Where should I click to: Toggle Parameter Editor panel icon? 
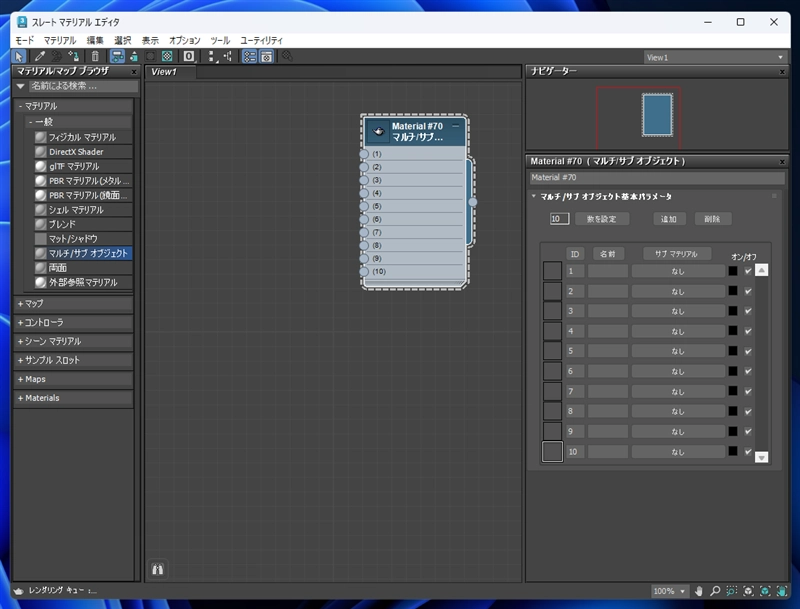click(266, 56)
